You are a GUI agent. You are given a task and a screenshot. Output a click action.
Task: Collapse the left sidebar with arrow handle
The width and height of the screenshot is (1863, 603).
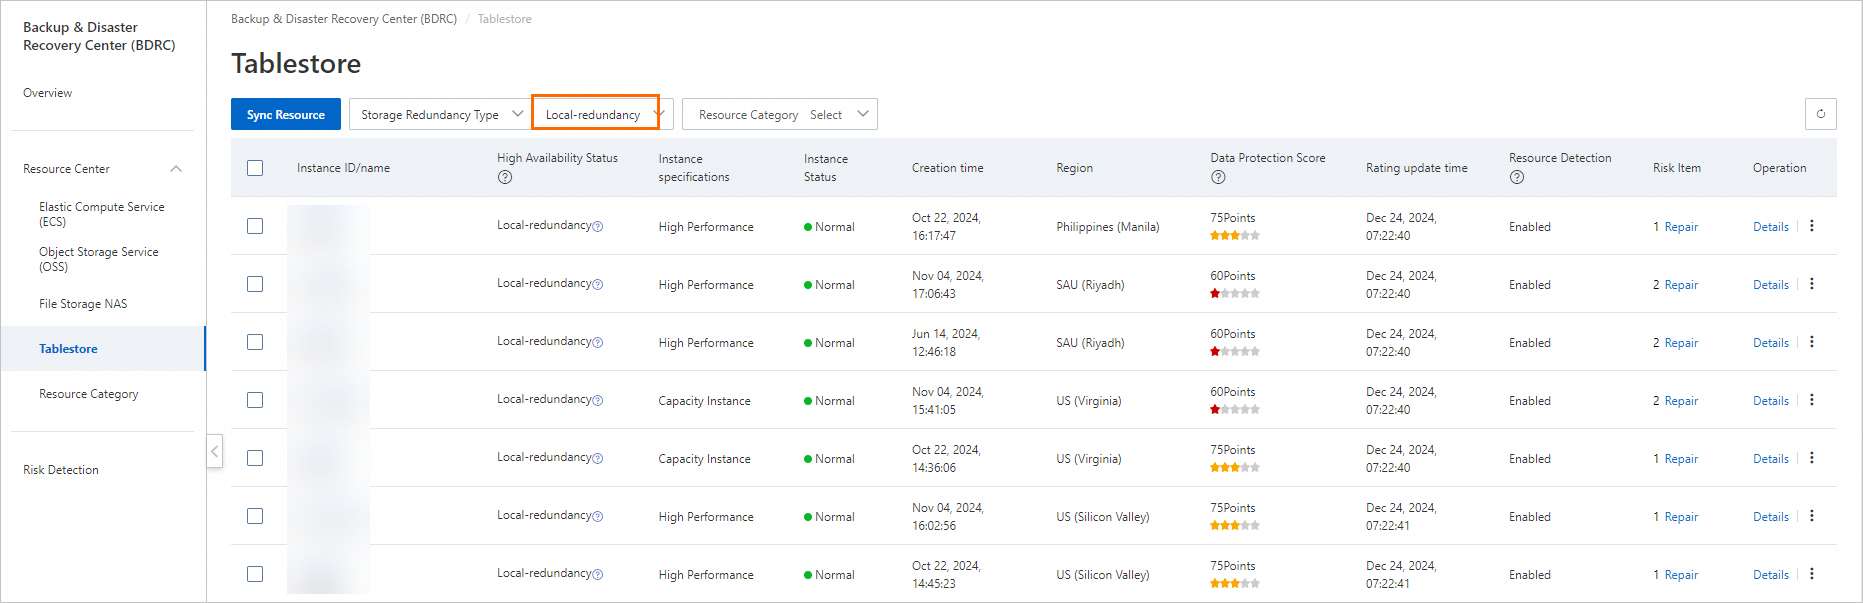[x=214, y=451]
